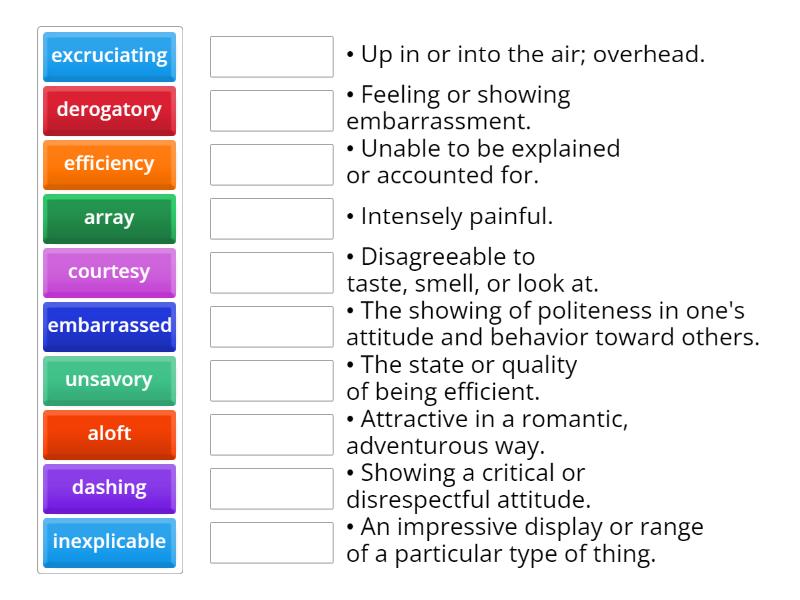The height and width of the screenshot is (600, 800).
Task: Click the box for 'Disagreeable to taste'
Action: [x=272, y=273]
